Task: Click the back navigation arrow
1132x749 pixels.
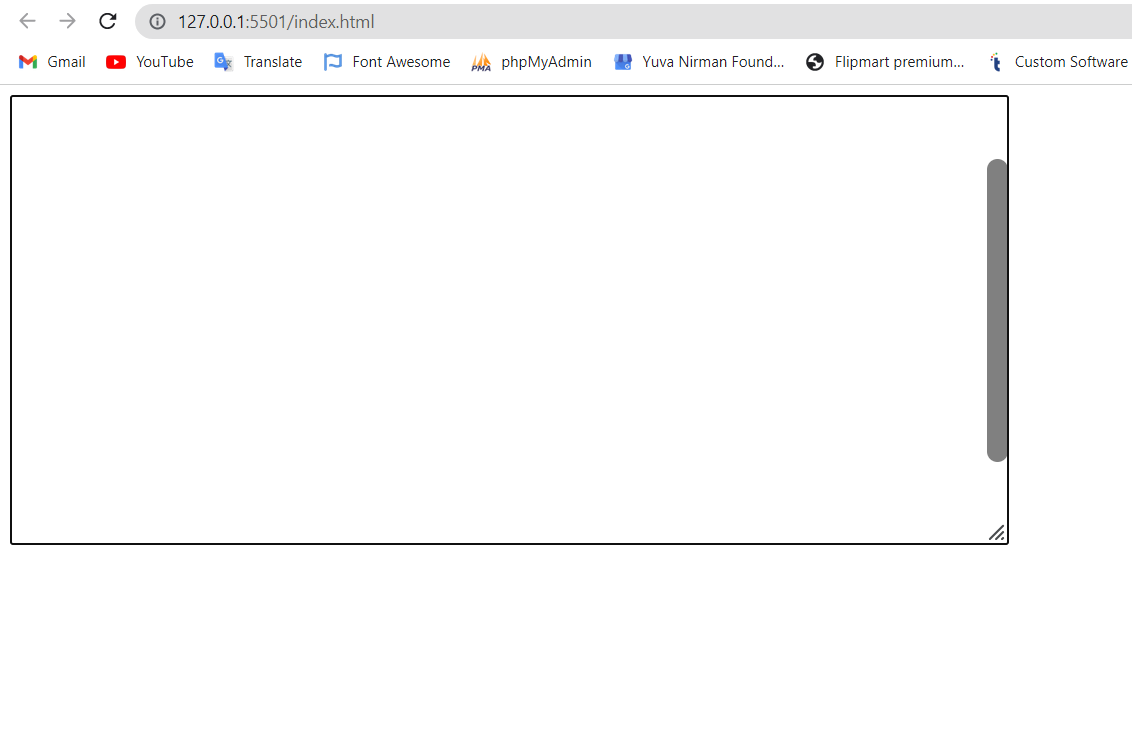Action: [x=26, y=21]
